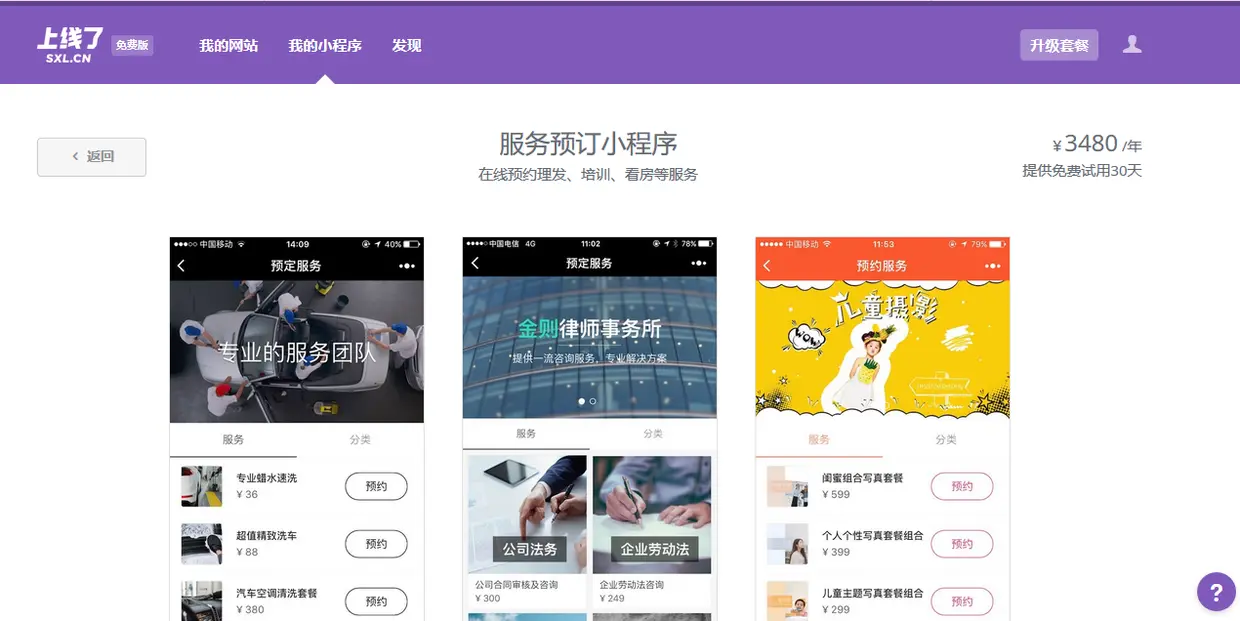
Task: Click 预约 for 超值精致洗车
Action: click(376, 543)
